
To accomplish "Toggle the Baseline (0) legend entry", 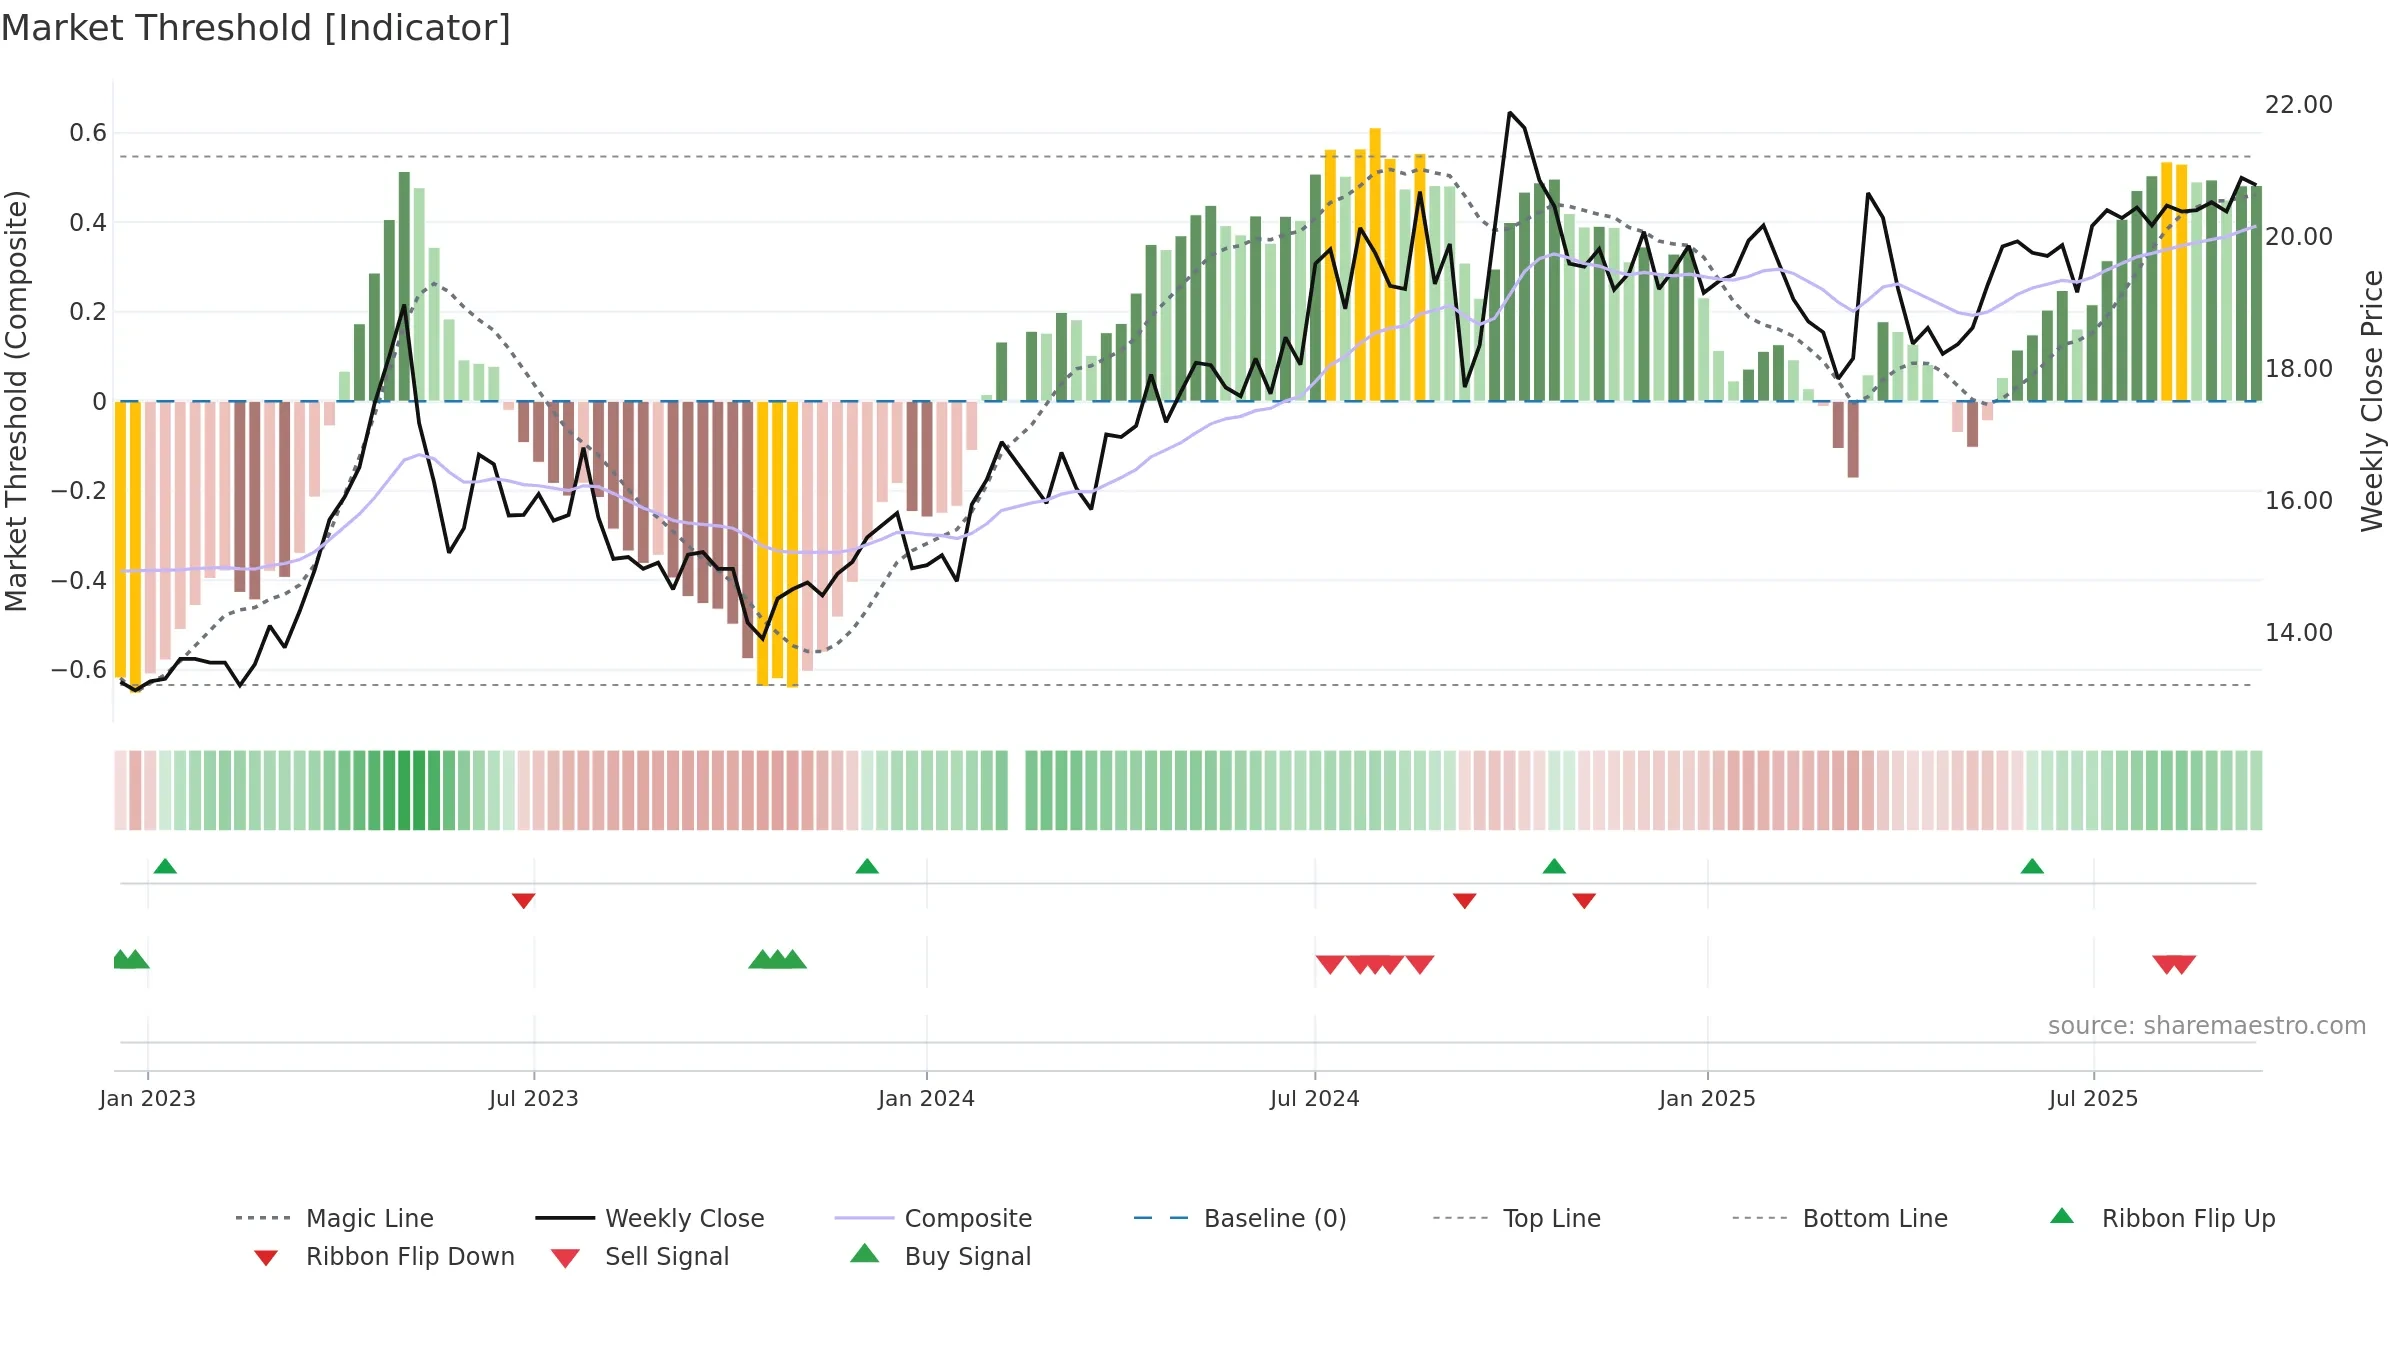I will 1240,1218.
